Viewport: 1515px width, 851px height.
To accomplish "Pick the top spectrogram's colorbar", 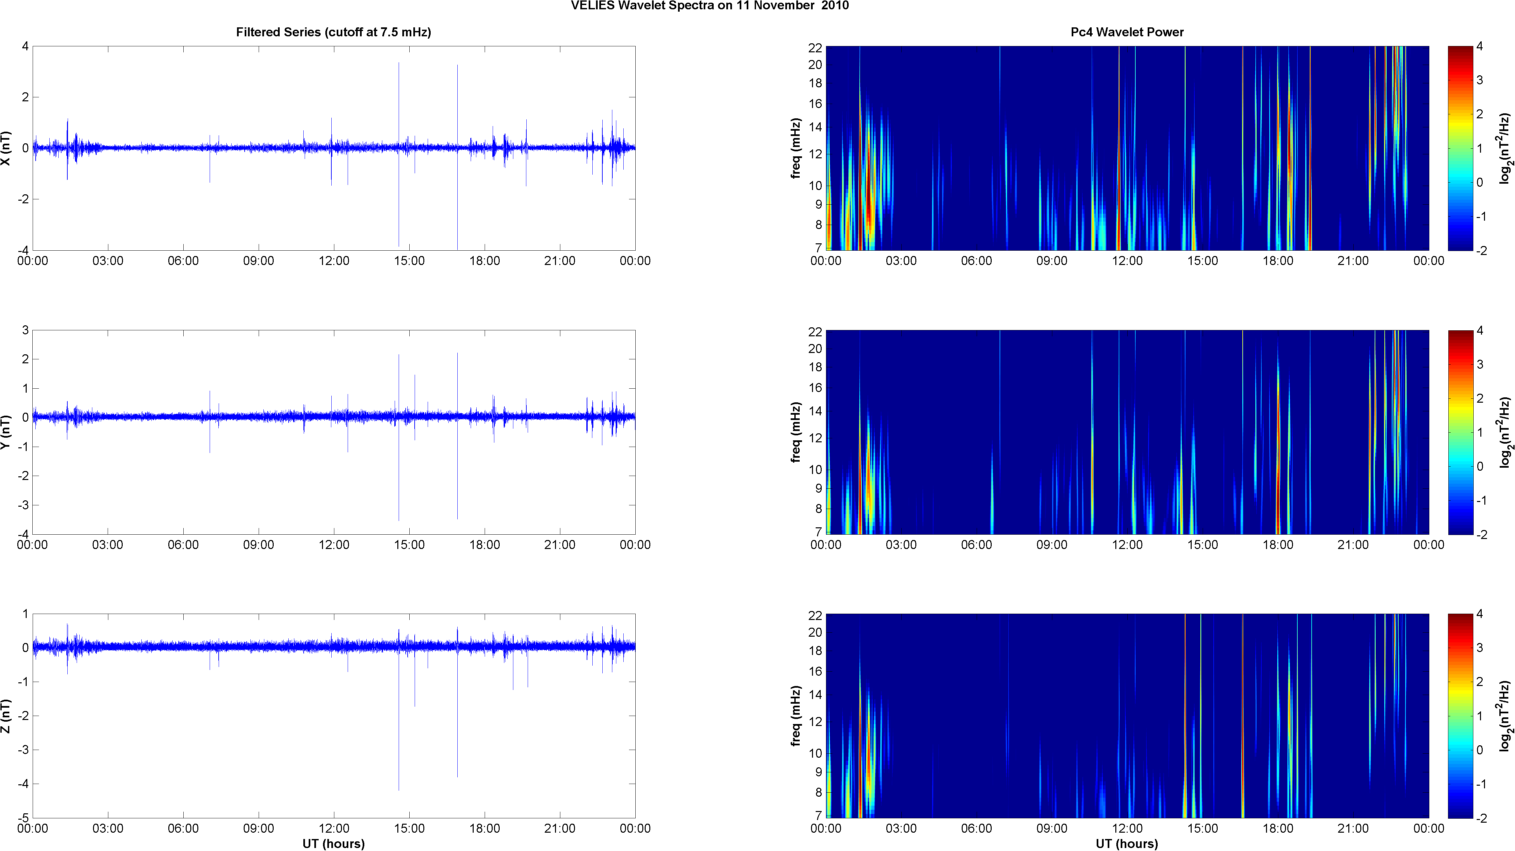I will pos(1460,148).
